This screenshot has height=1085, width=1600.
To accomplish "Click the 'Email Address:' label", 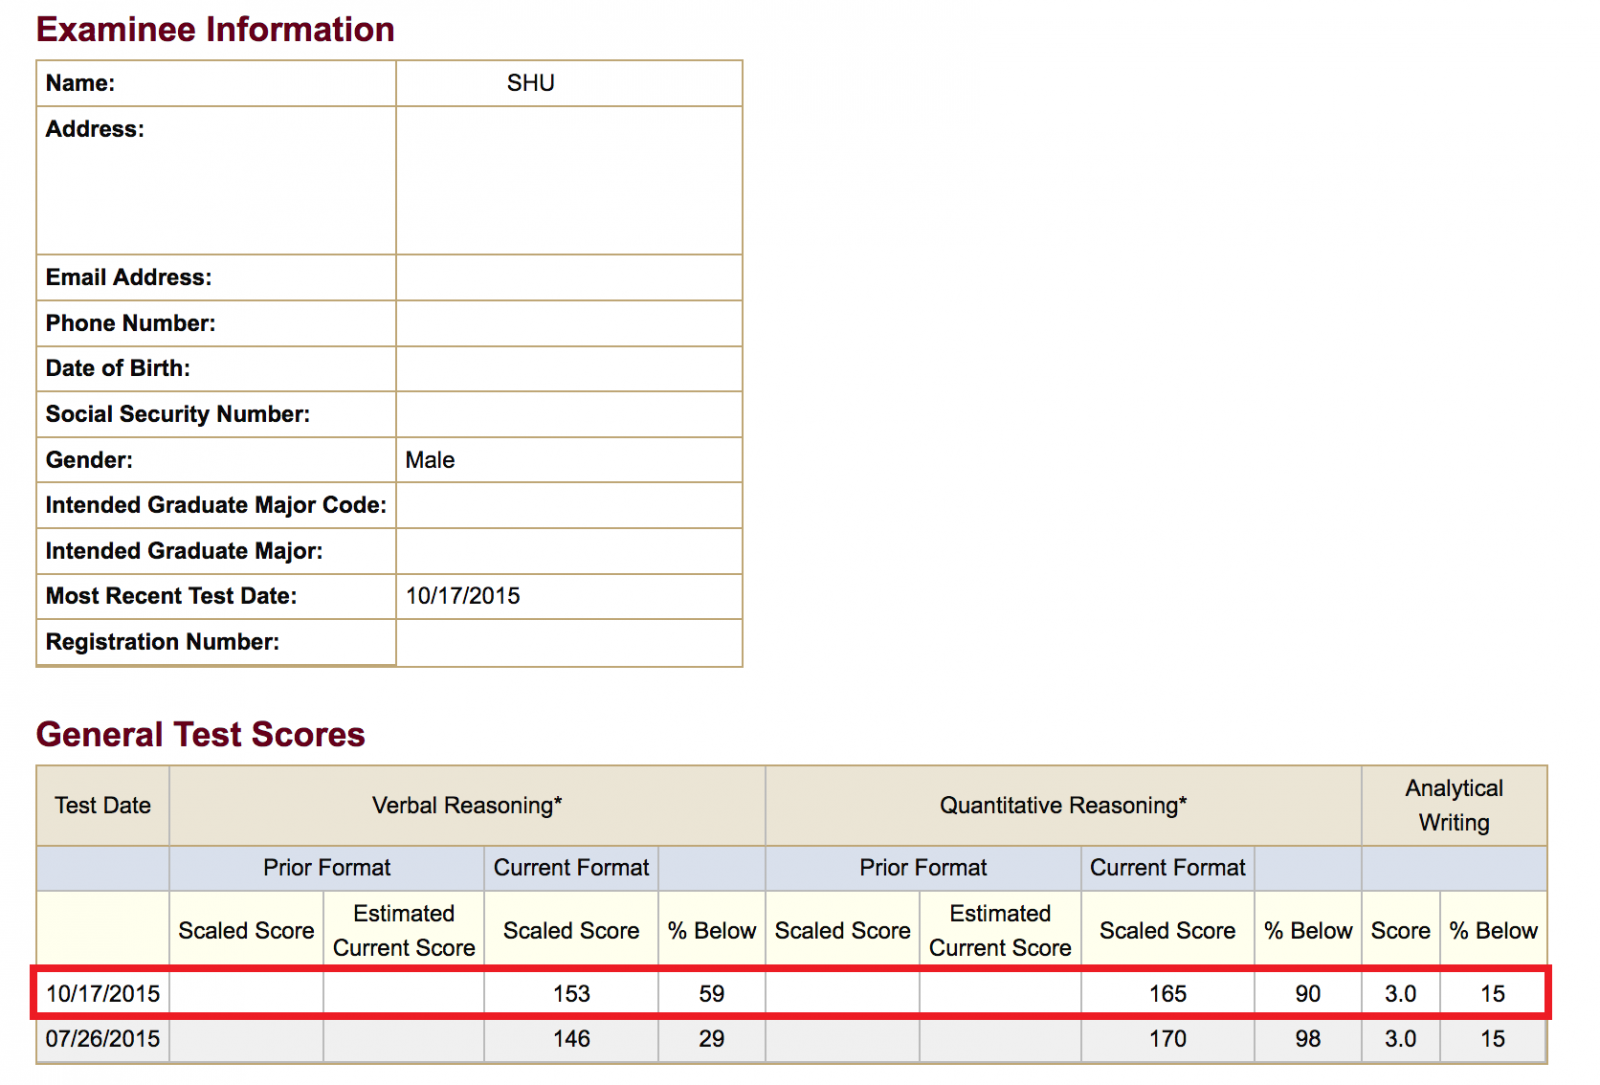I will tap(129, 277).
